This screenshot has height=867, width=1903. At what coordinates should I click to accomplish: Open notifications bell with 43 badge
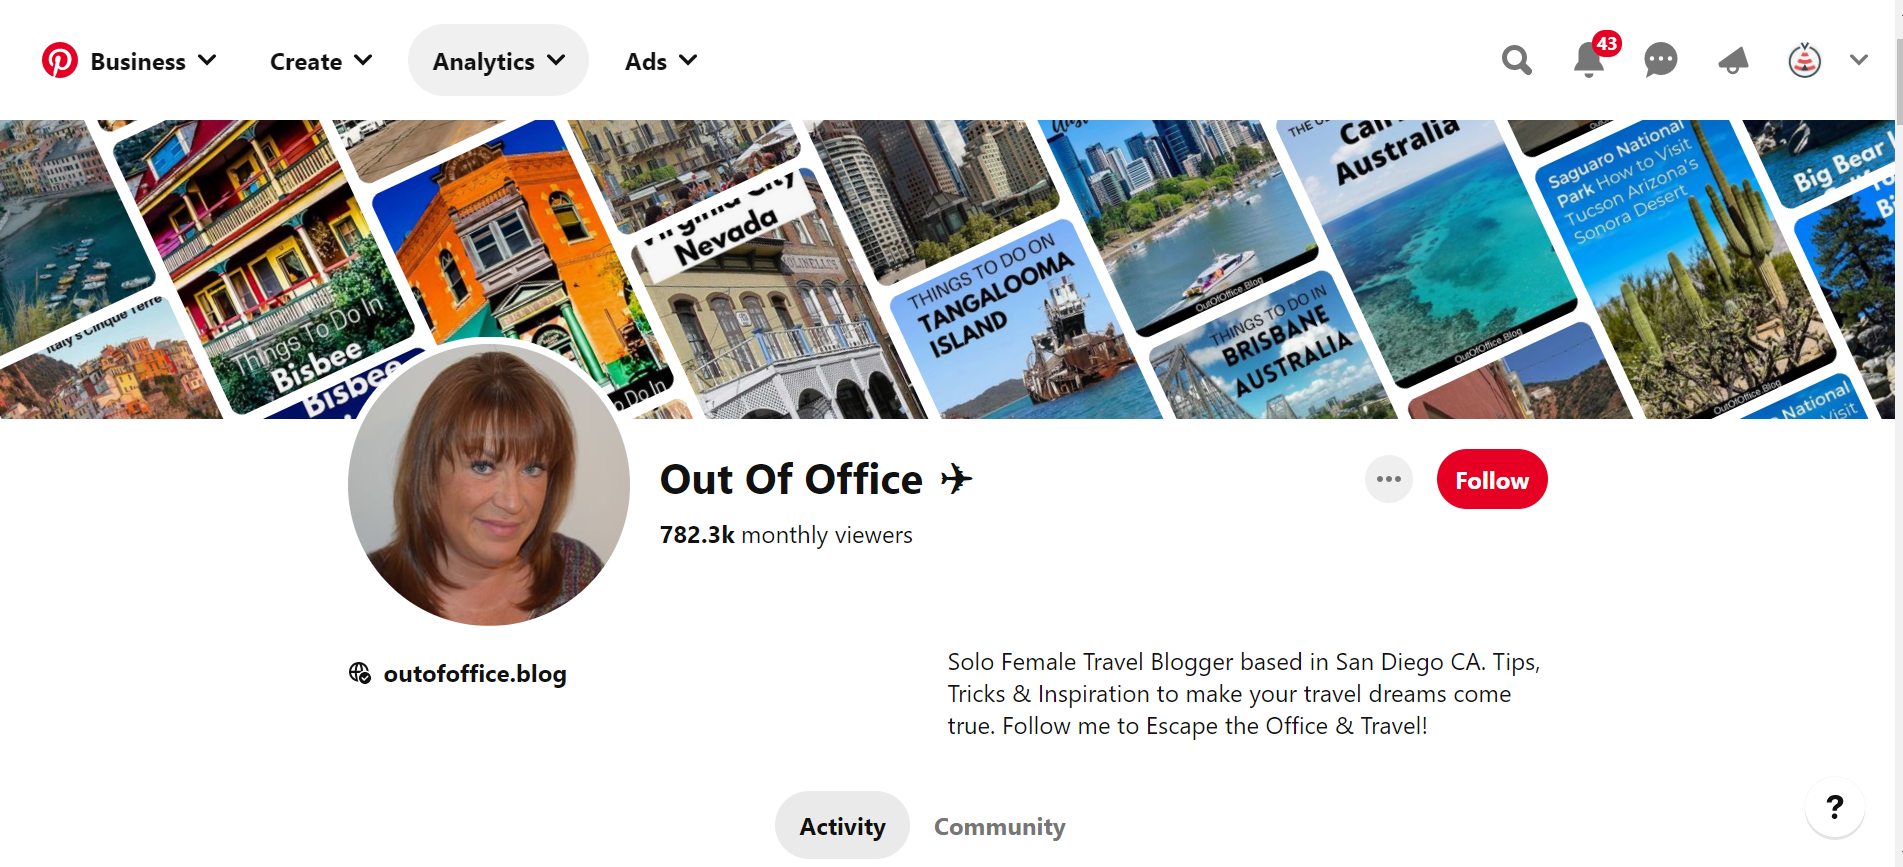(1588, 61)
